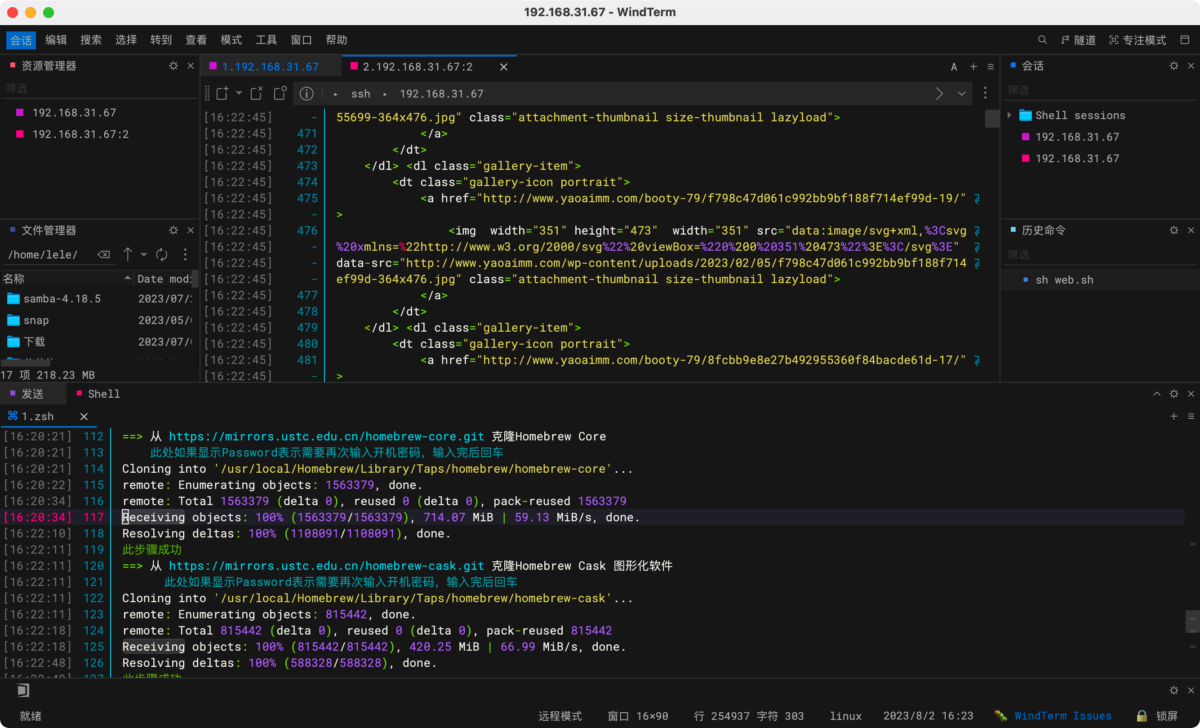This screenshot has height=728, width=1200.
Task: Open the new session icon in the terminal toolbar
Action: pyautogui.click(x=222, y=93)
